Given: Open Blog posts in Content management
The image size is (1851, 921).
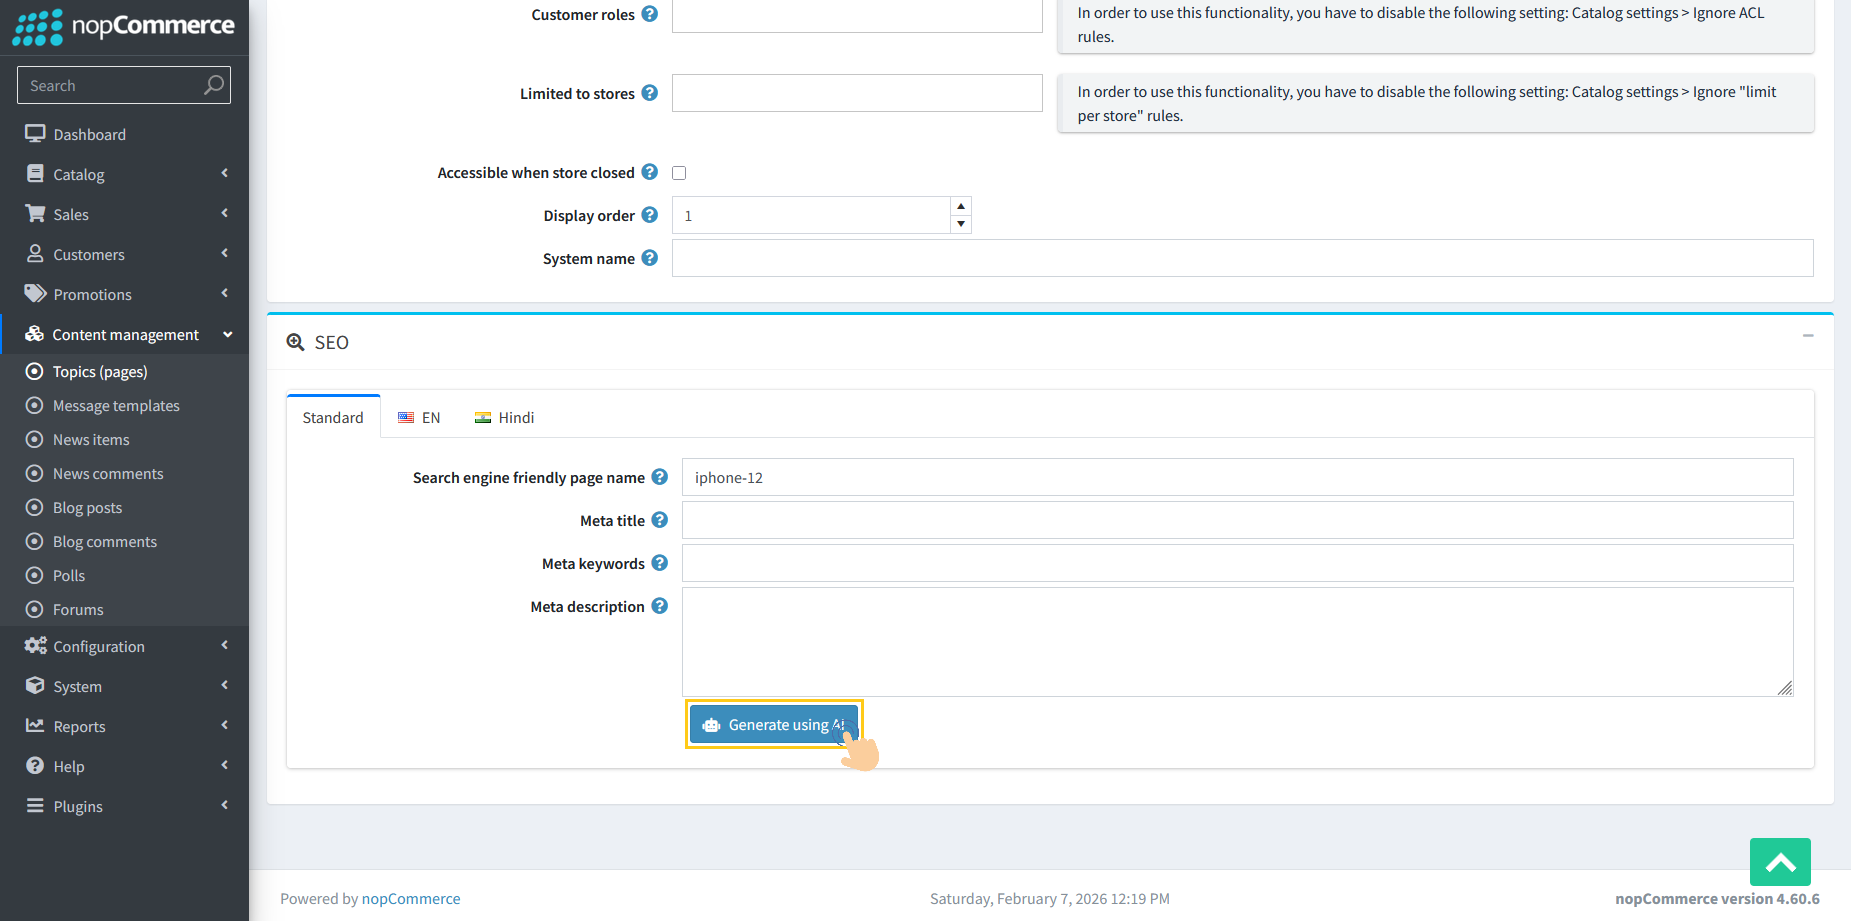Looking at the screenshot, I should 87,507.
